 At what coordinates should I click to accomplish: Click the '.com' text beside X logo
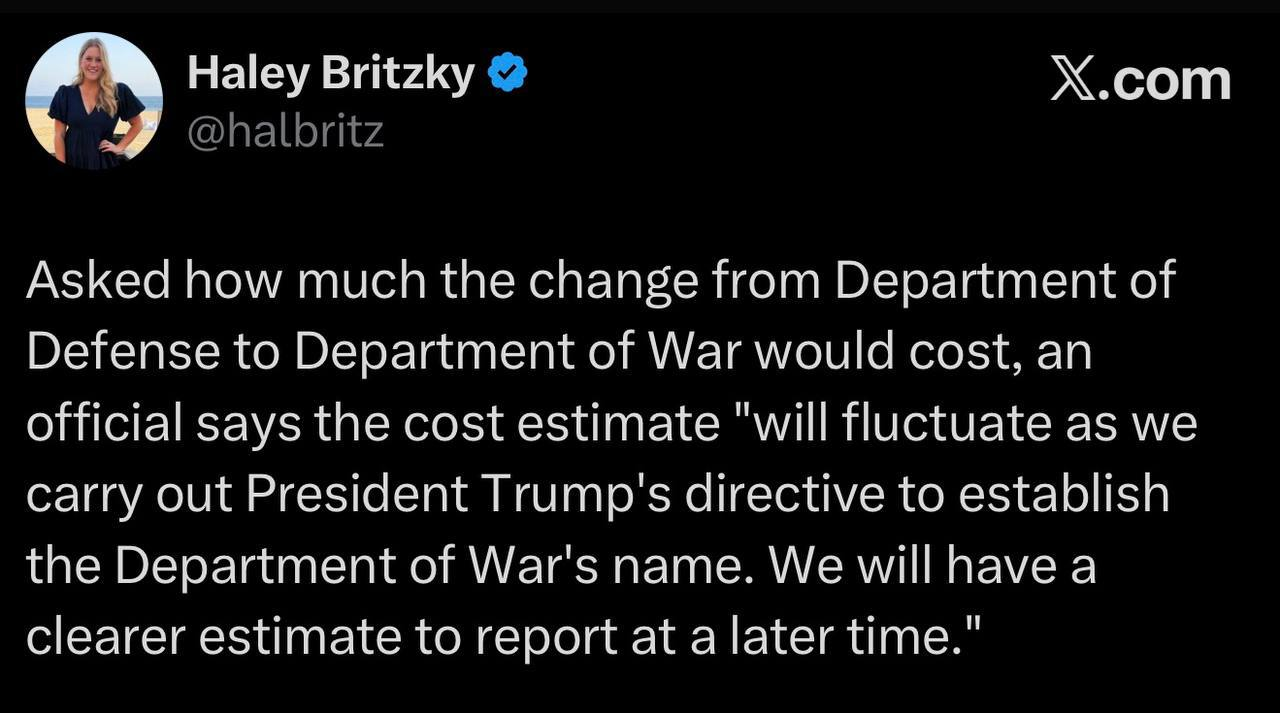tap(1165, 80)
